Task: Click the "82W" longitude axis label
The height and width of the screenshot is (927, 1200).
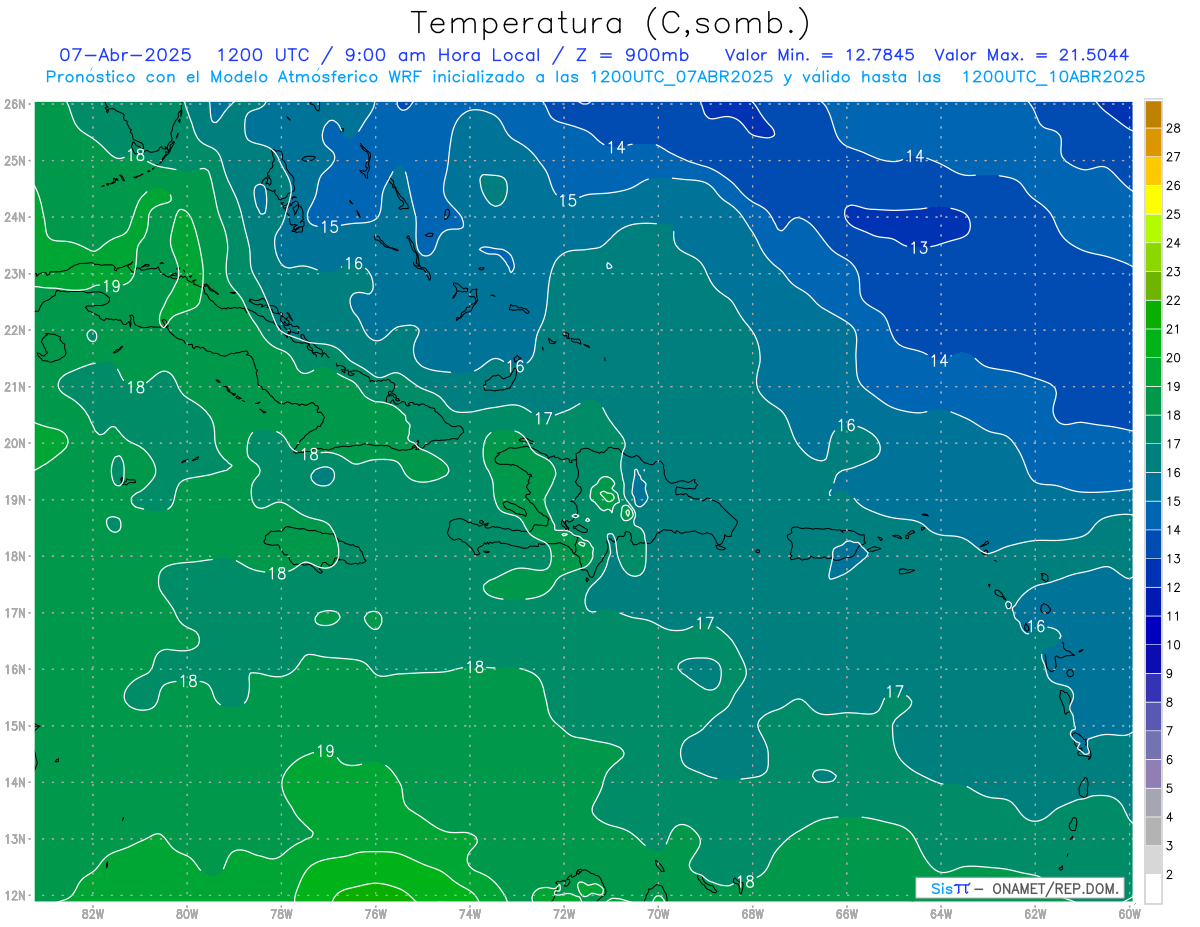Action: tap(93, 913)
